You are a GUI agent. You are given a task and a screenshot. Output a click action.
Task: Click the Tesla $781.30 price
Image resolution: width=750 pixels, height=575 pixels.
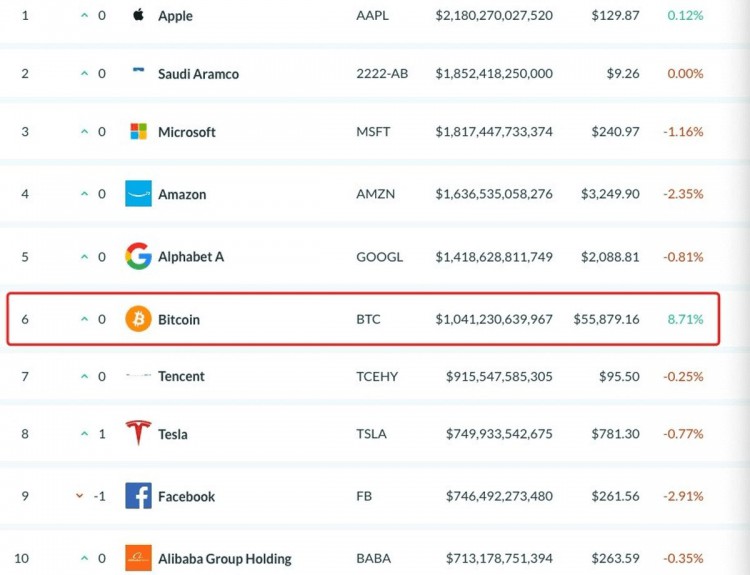point(615,434)
